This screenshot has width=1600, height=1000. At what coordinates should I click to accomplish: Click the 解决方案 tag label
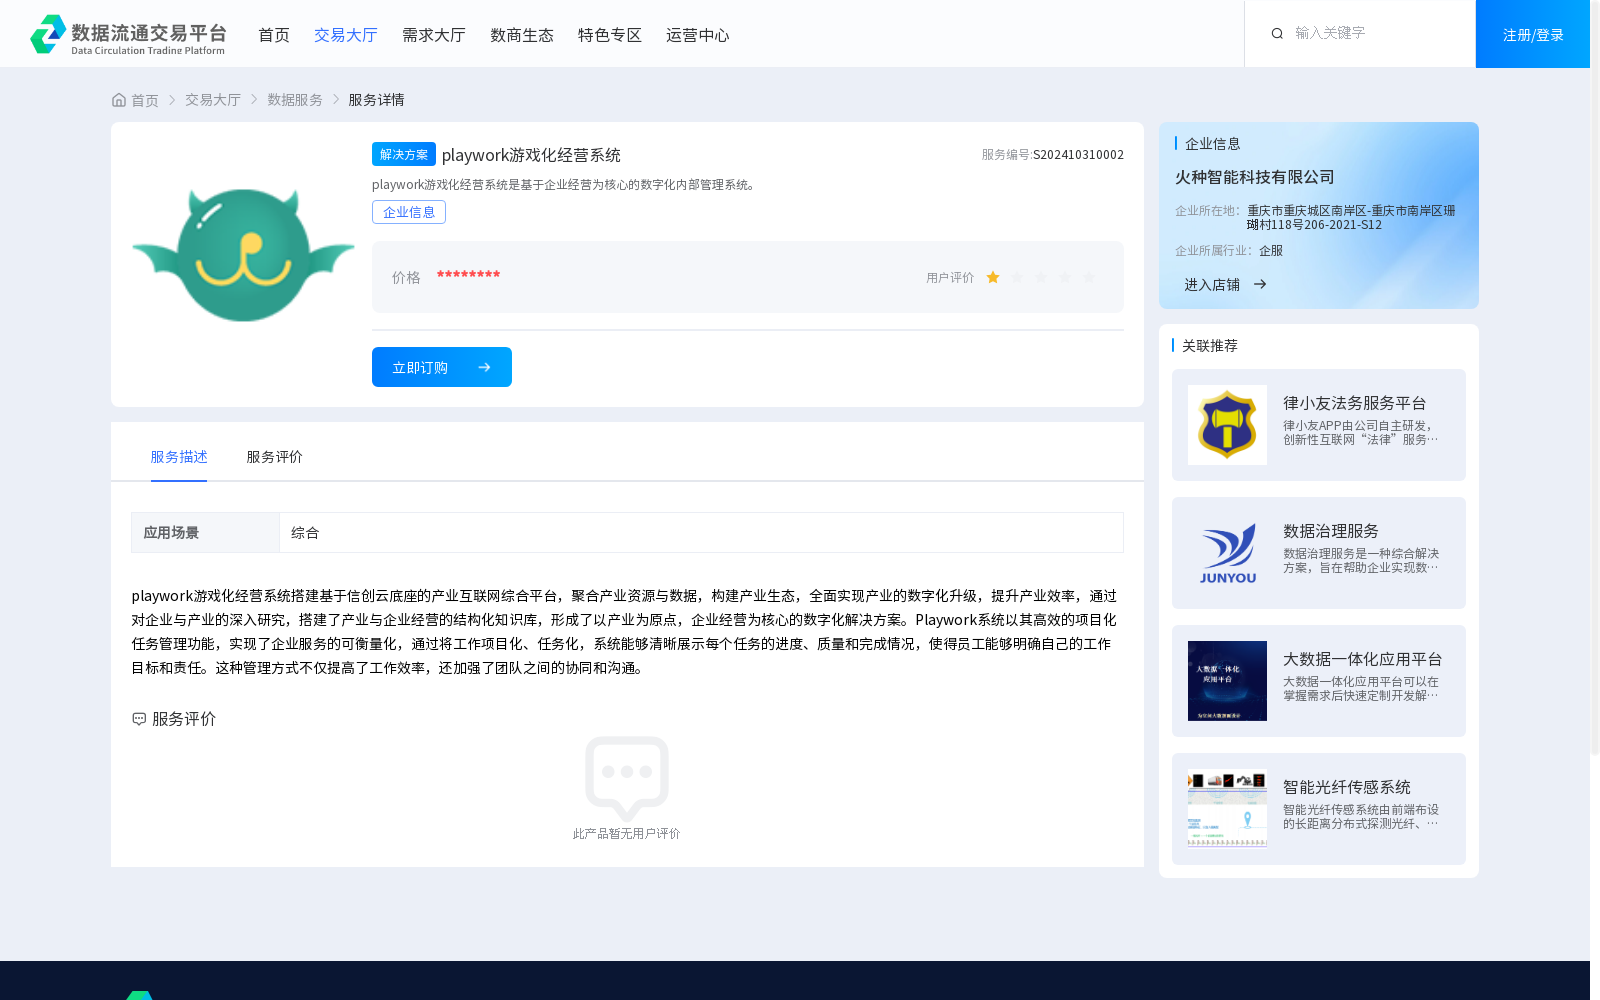[404, 154]
